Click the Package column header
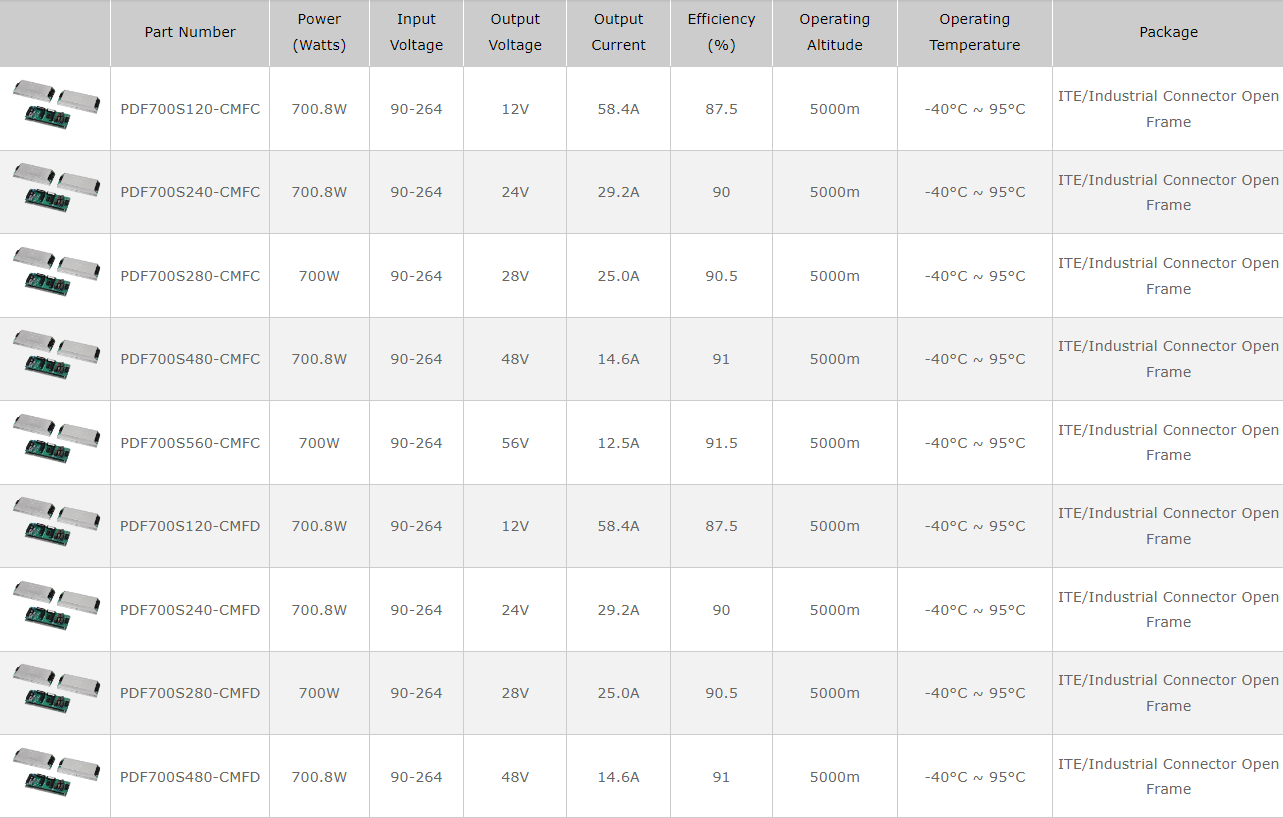 [x=1168, y=33]
